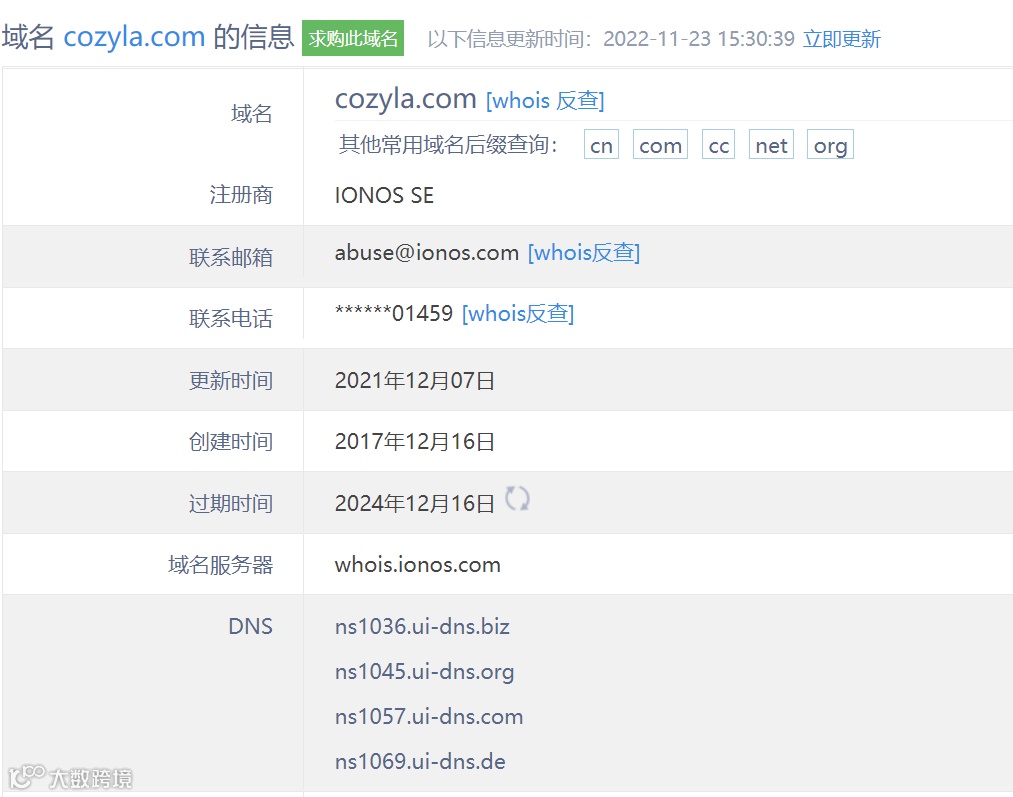Viewport: 1013px width, 797px height.
Task: Open cozyla.com link in the page title
Action: tap(134, 37)
